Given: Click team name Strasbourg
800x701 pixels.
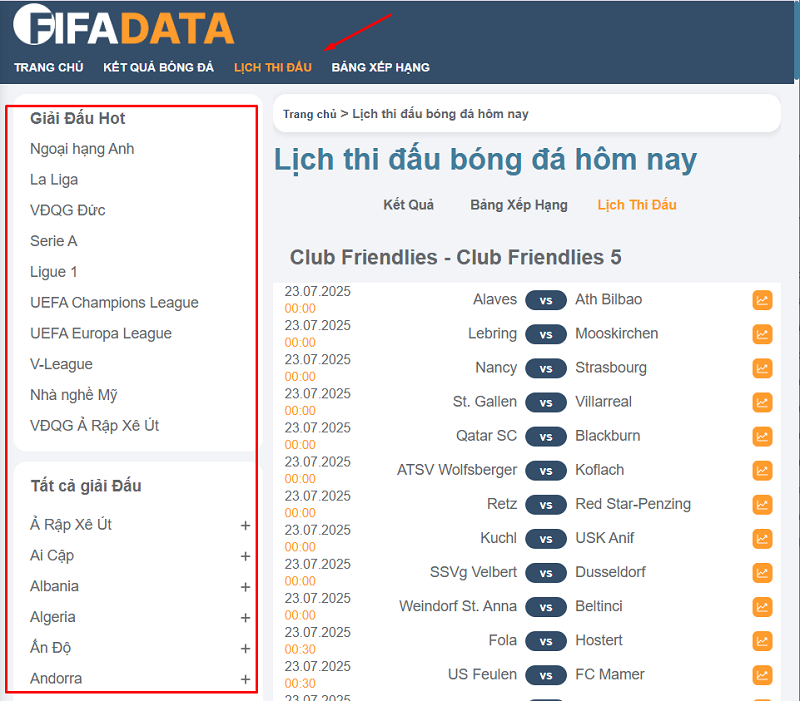Looking at the screenshot, I should [x=611, y=368].
